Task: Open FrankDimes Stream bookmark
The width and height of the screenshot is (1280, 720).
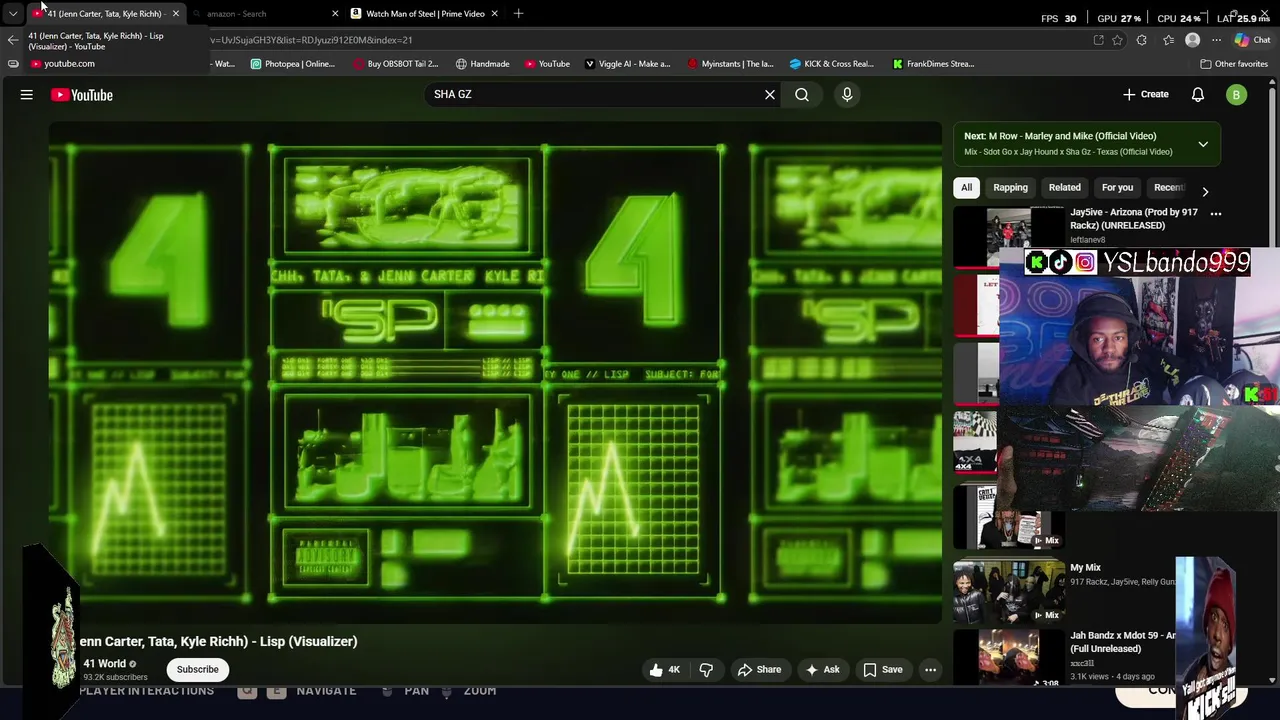Action: (933, 64)
